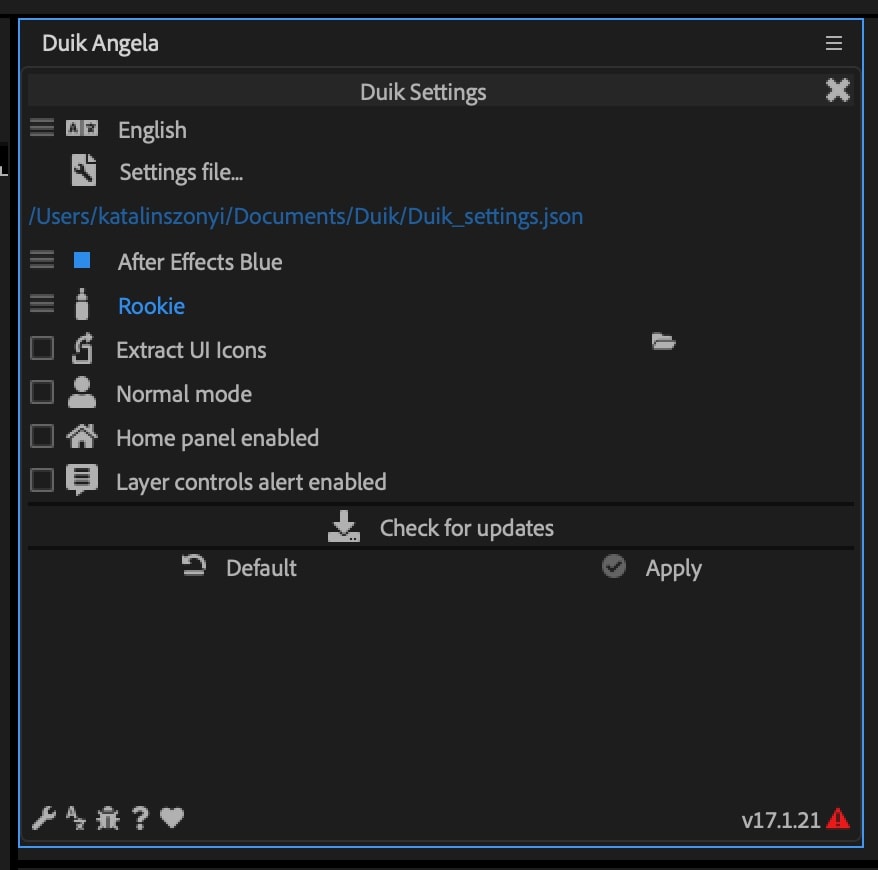The width and height of the screenshot is (878, 870).
Task: Expand the Rookie mode dropdown list
Action: 42,303
